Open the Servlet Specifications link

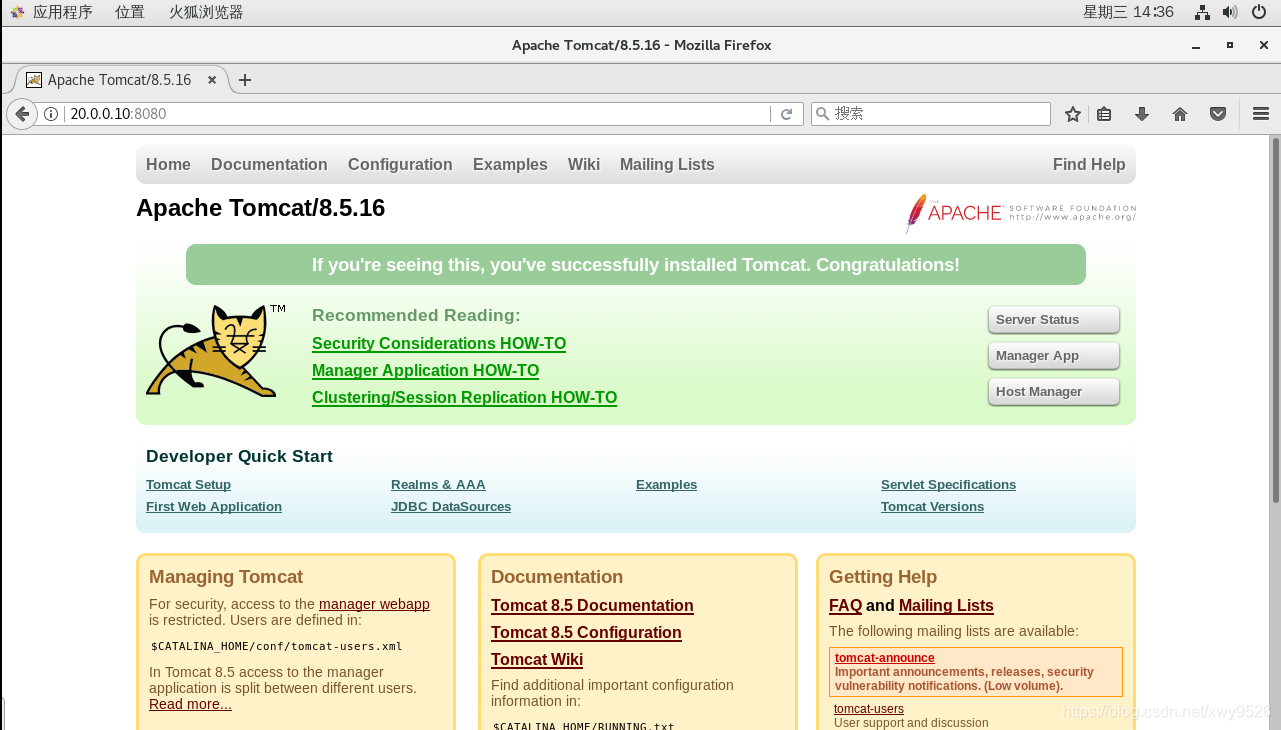coord(948,485)
